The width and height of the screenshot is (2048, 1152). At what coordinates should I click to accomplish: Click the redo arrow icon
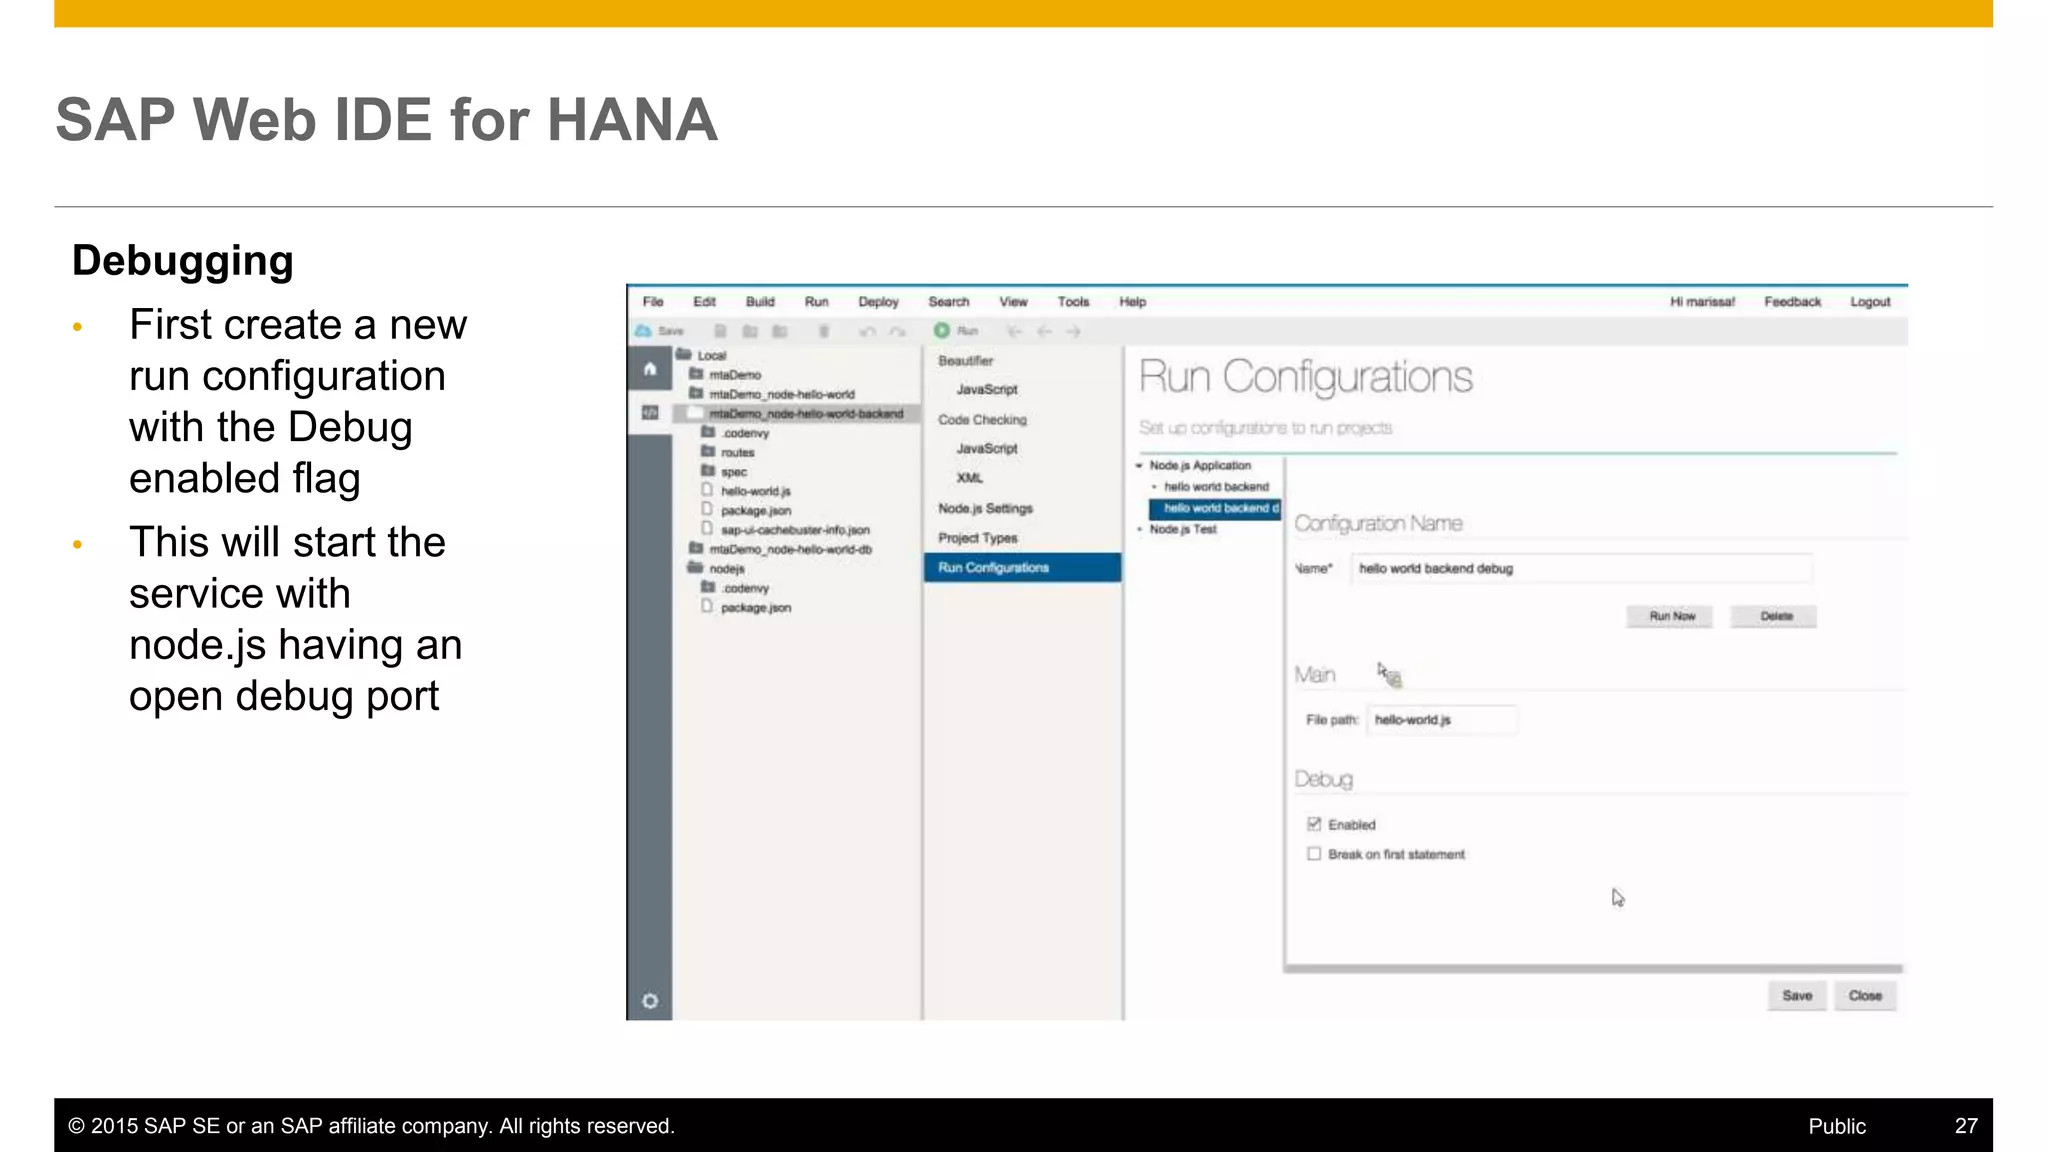(x=898, y=331)
